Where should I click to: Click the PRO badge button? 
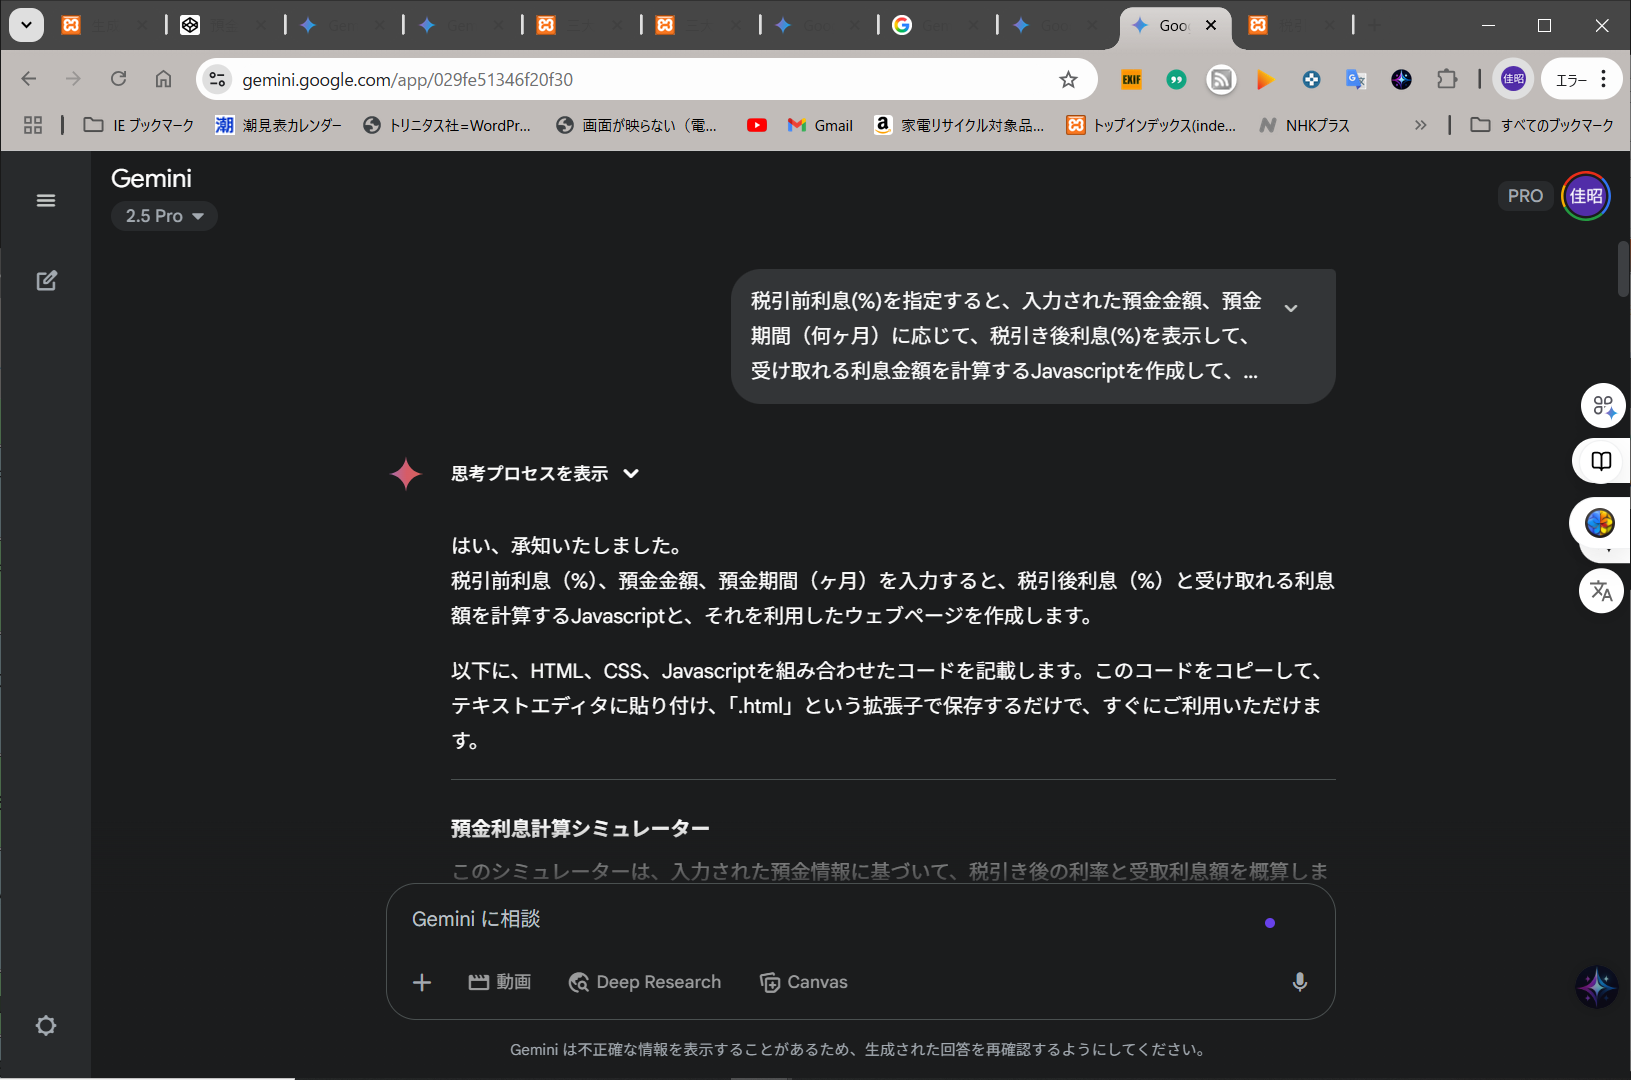1525,196
